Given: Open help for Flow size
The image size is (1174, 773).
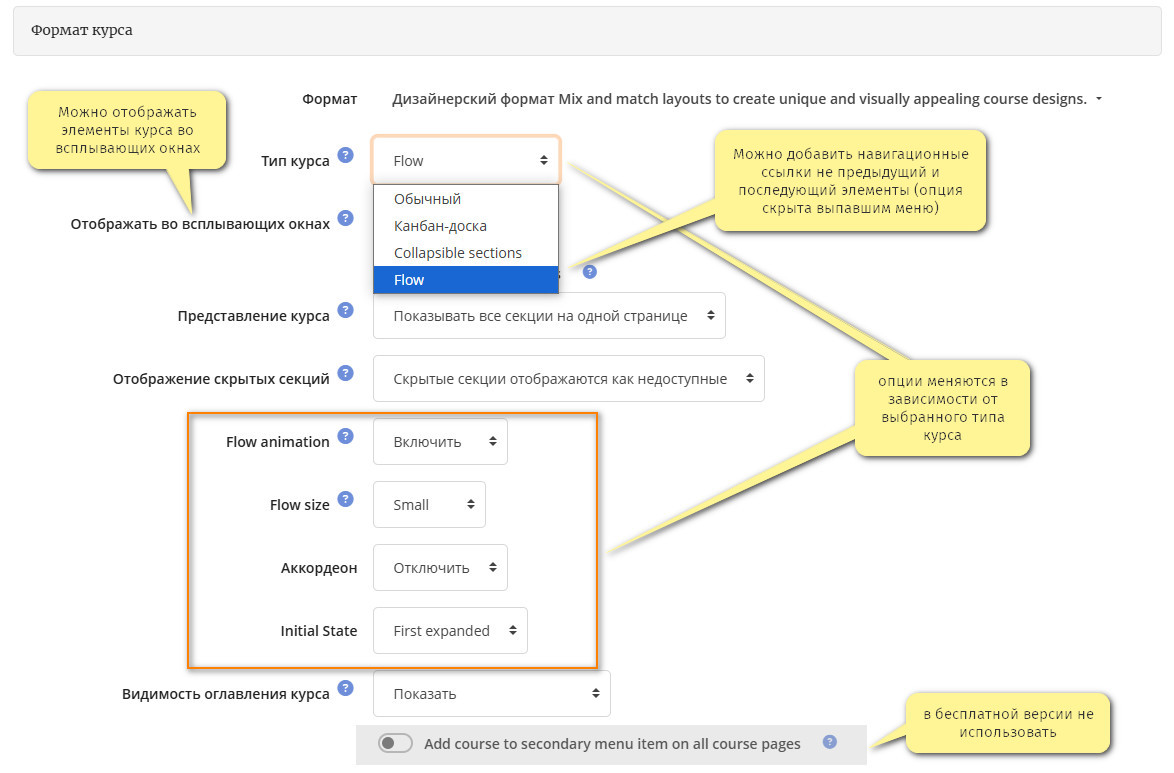Looking at the screenshot, I should 345,499.
